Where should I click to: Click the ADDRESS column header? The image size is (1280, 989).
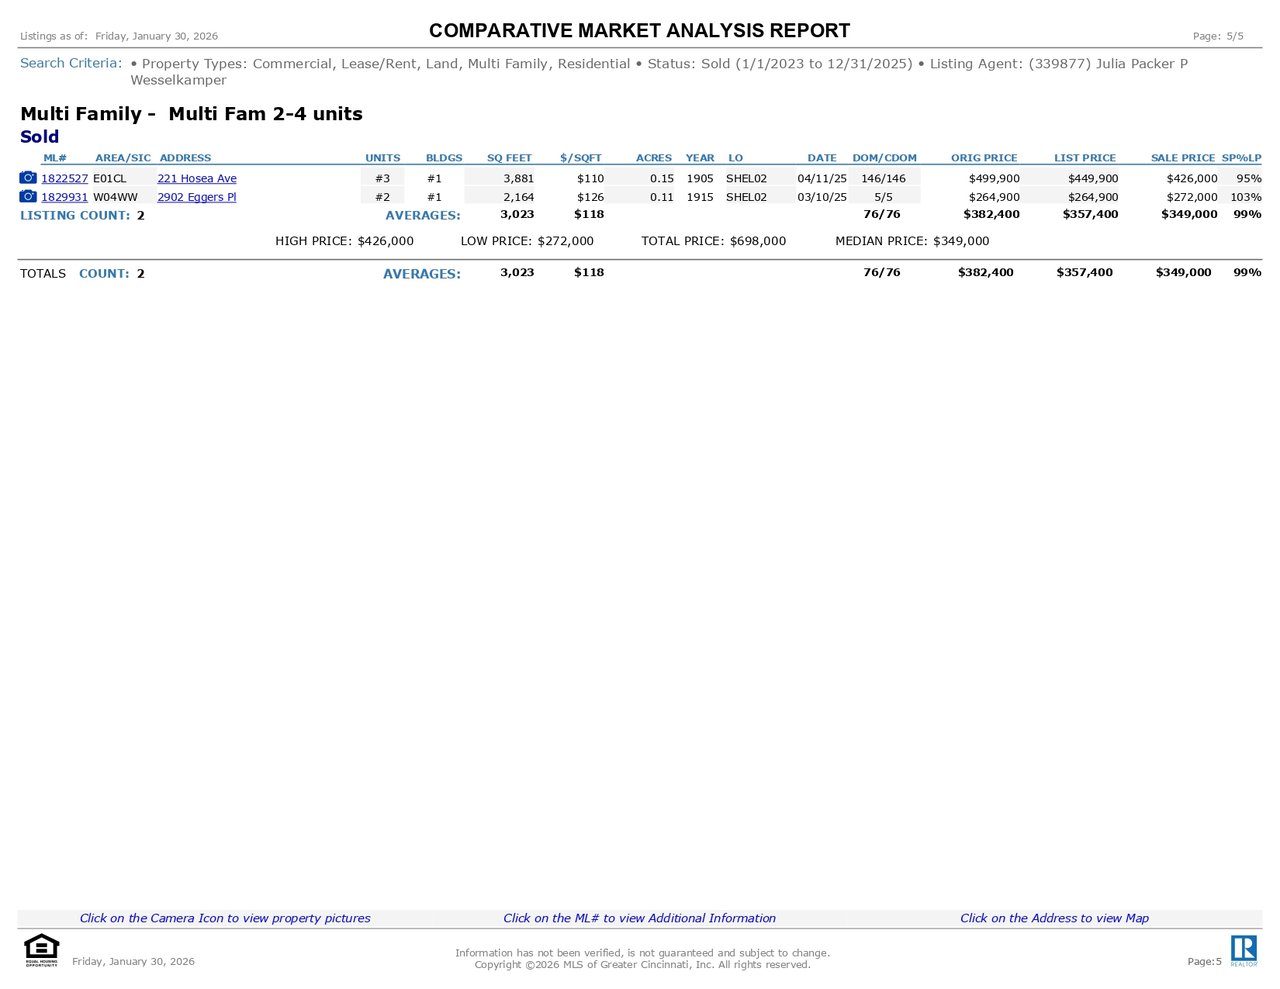(185, 158)
